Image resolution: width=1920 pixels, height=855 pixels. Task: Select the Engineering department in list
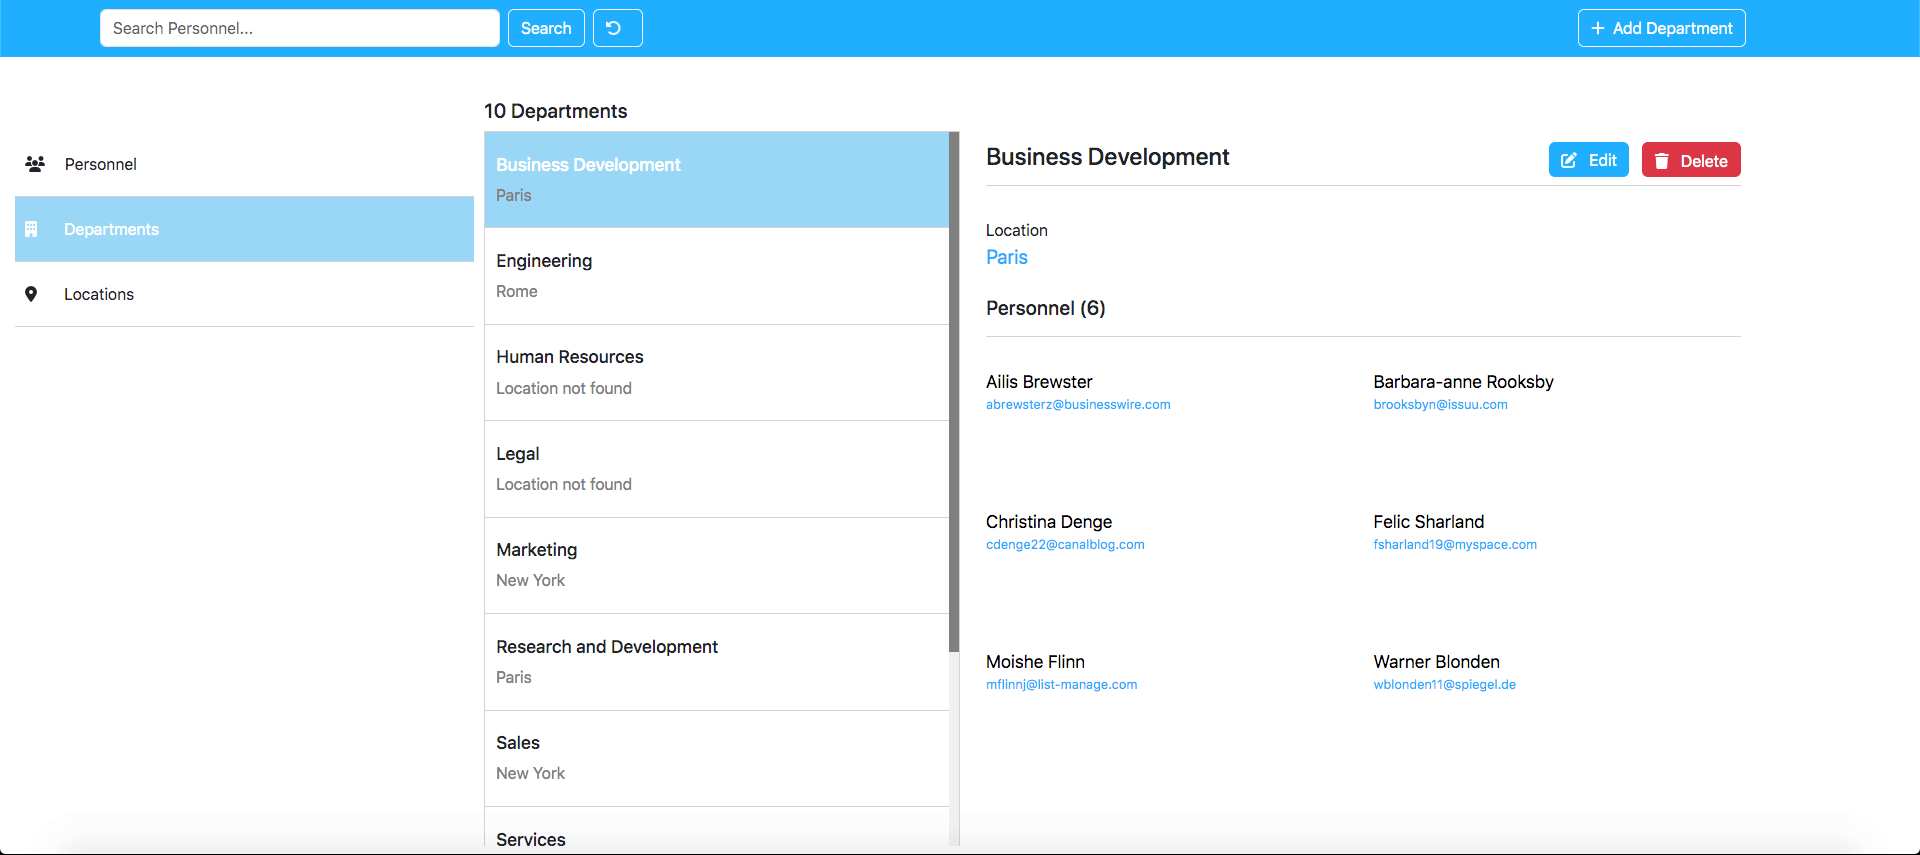[x=716, y=276]
